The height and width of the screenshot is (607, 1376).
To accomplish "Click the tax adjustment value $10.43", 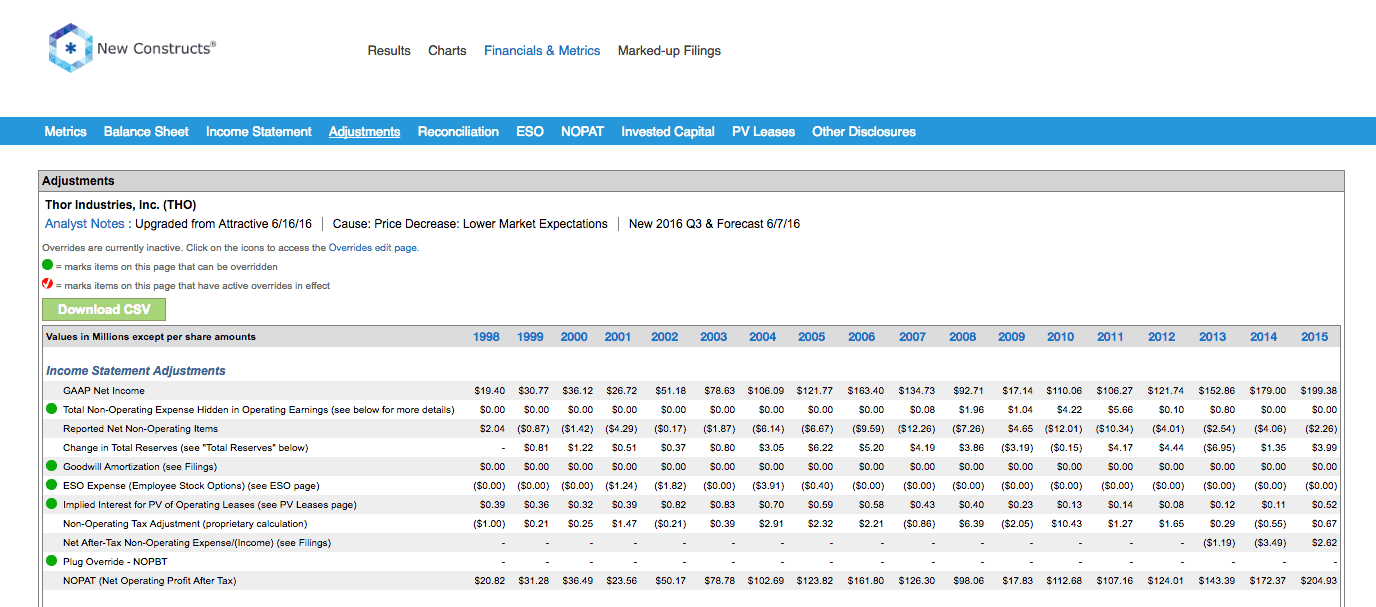I will coord(1067,524).
